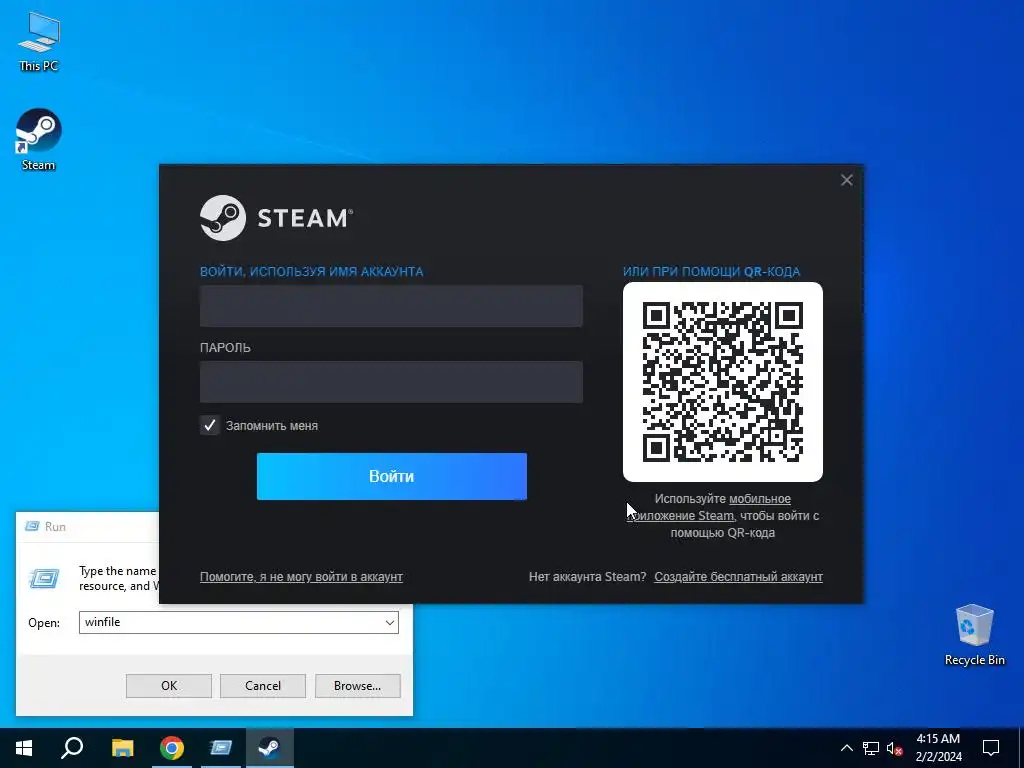Click the Steam taskbar button
This screenshot has width=1024, height=768.
[270, 748]
